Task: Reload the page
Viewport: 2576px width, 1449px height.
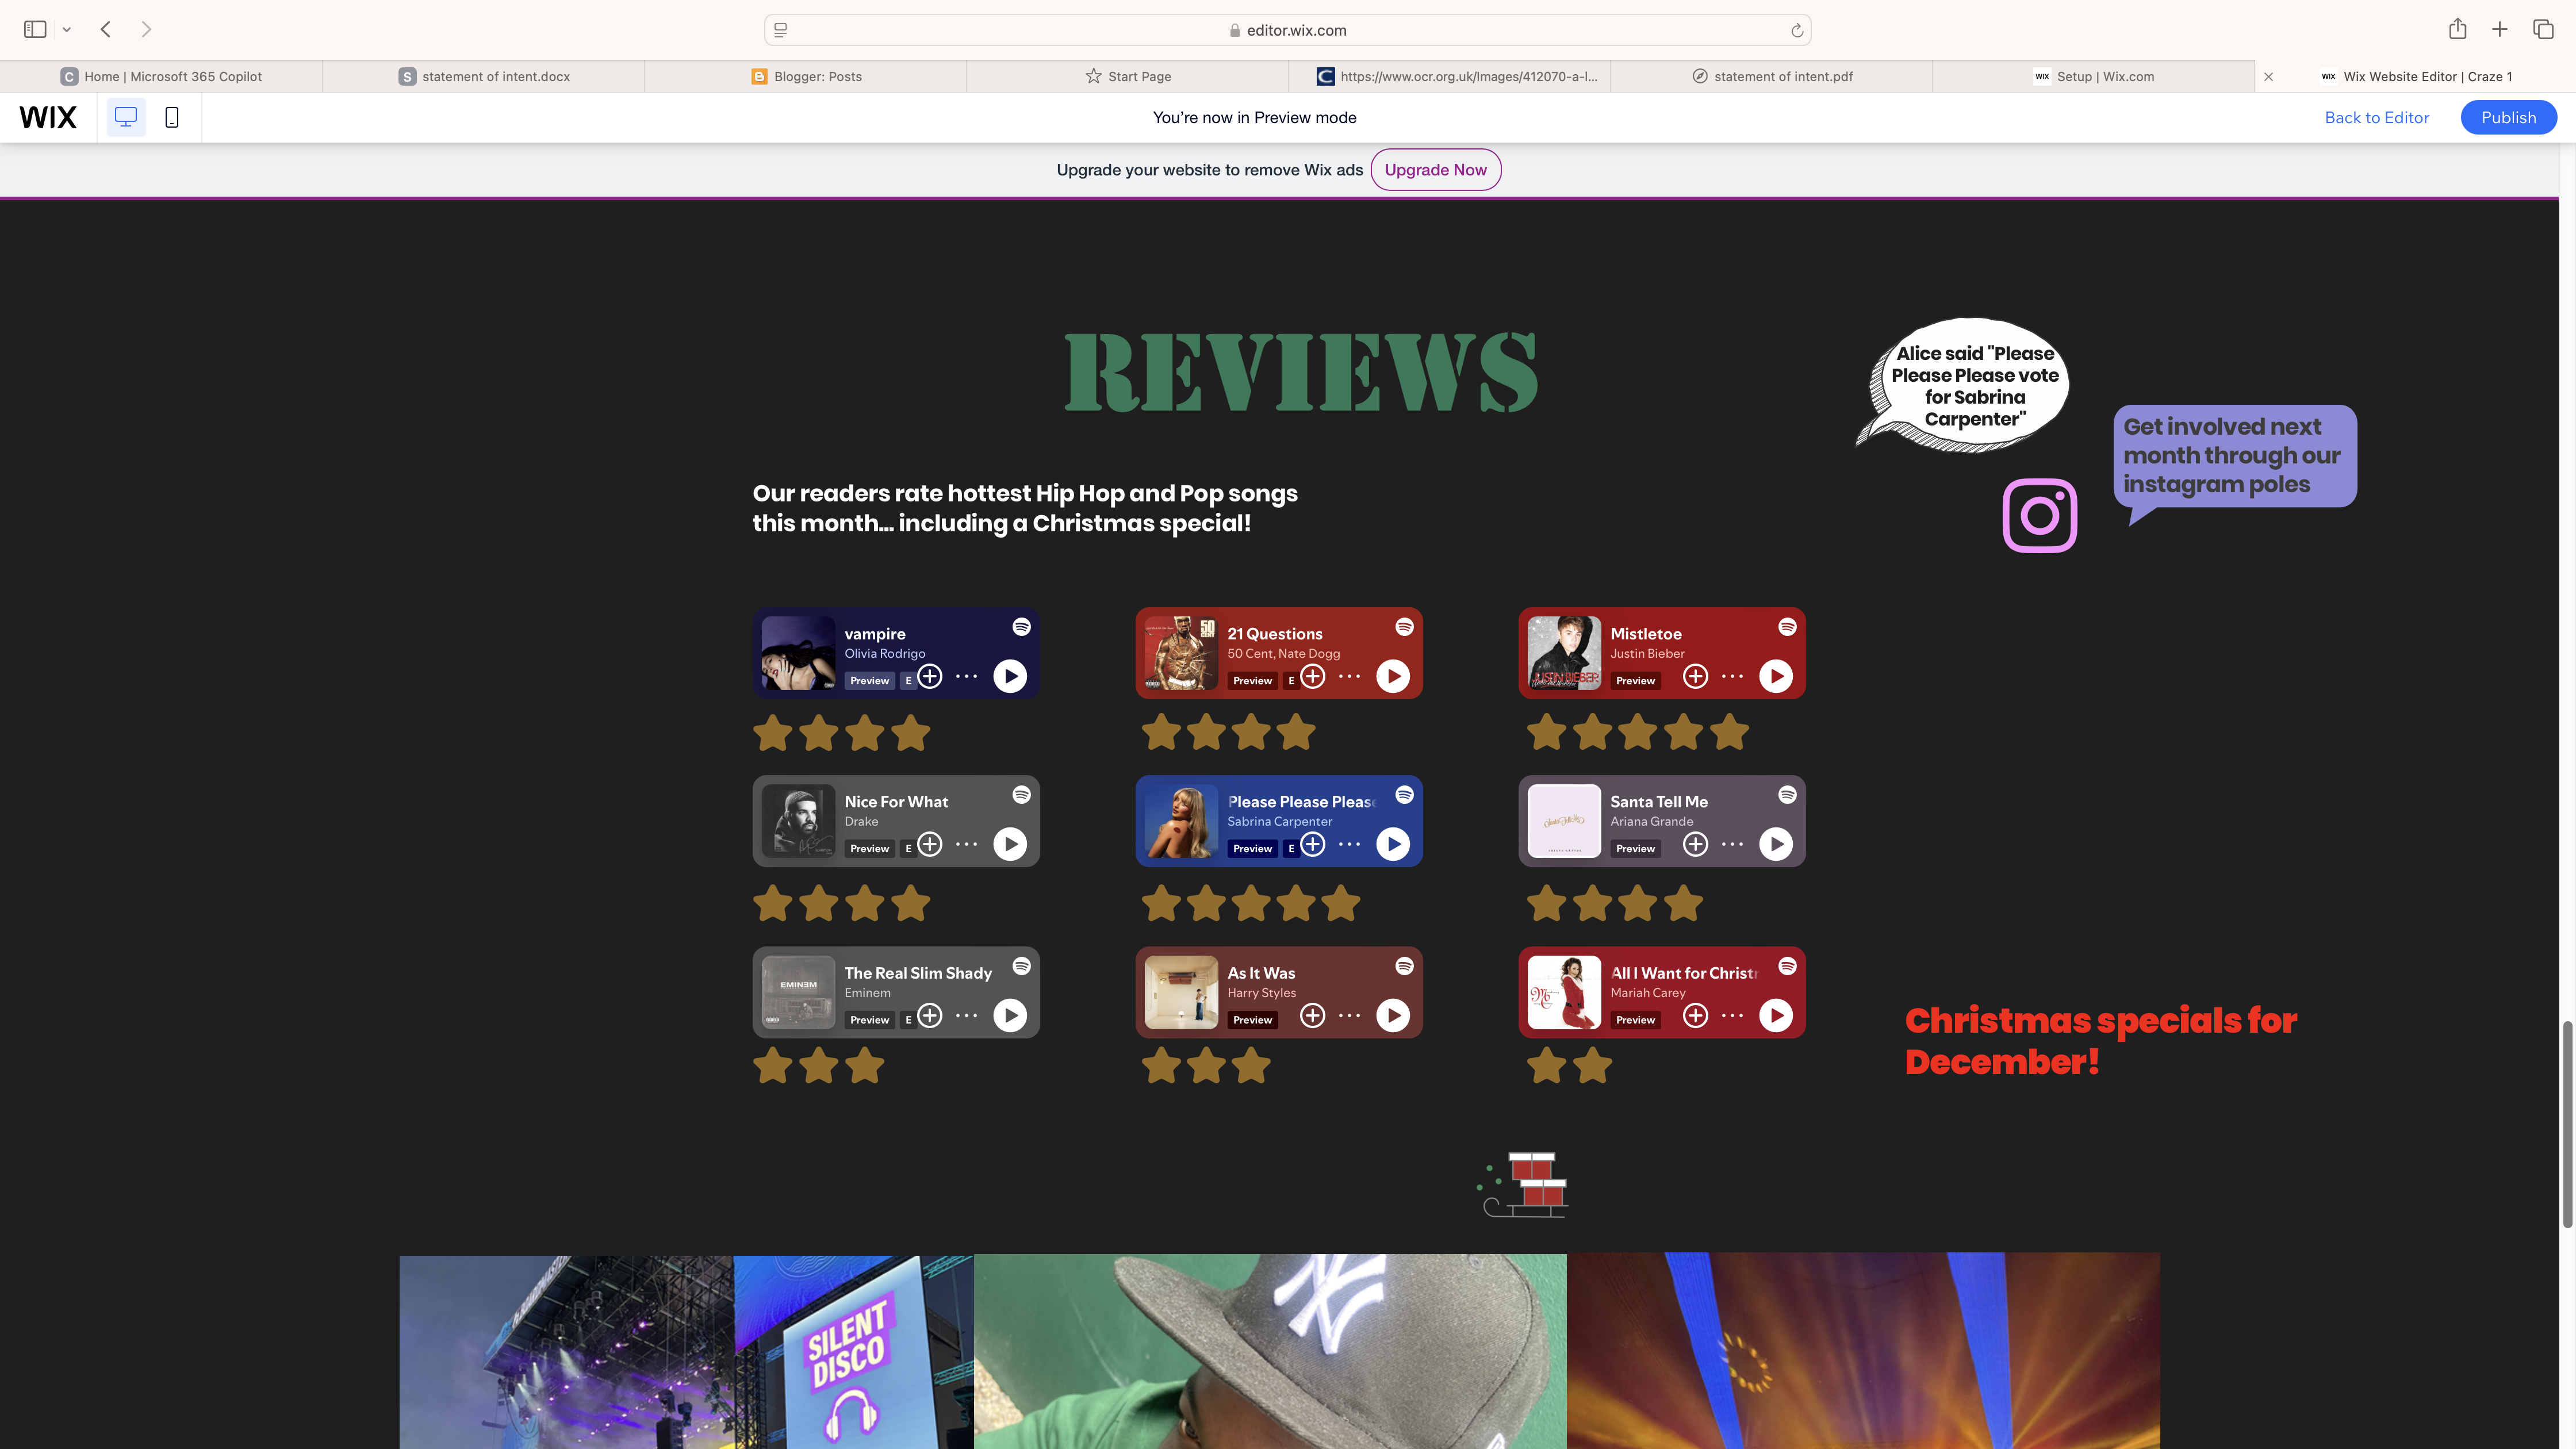Action: point(1796,30)
